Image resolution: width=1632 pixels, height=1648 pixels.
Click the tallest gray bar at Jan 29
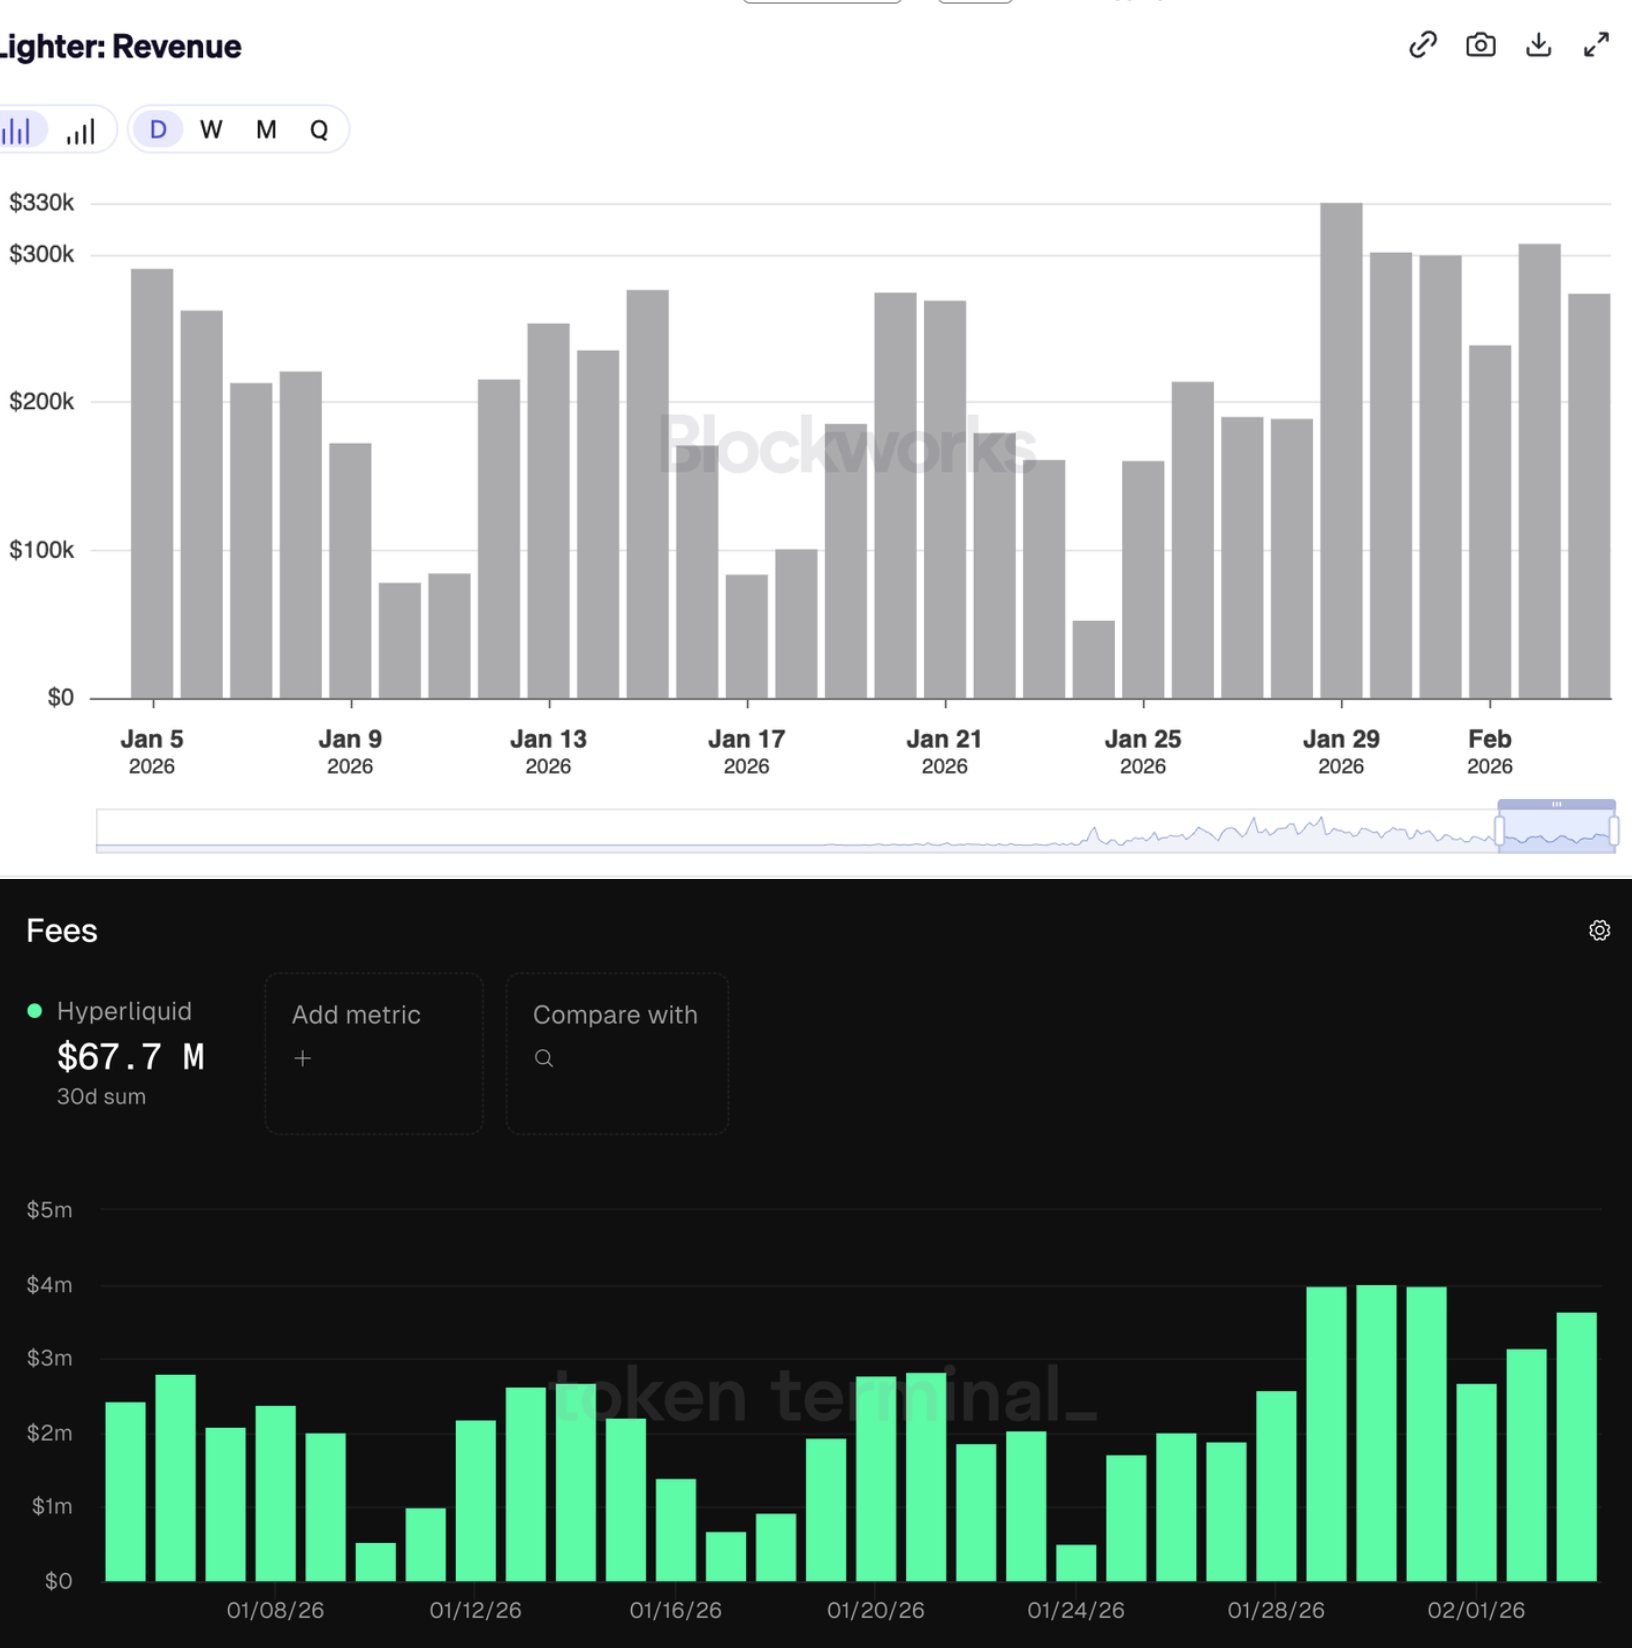1341,450
